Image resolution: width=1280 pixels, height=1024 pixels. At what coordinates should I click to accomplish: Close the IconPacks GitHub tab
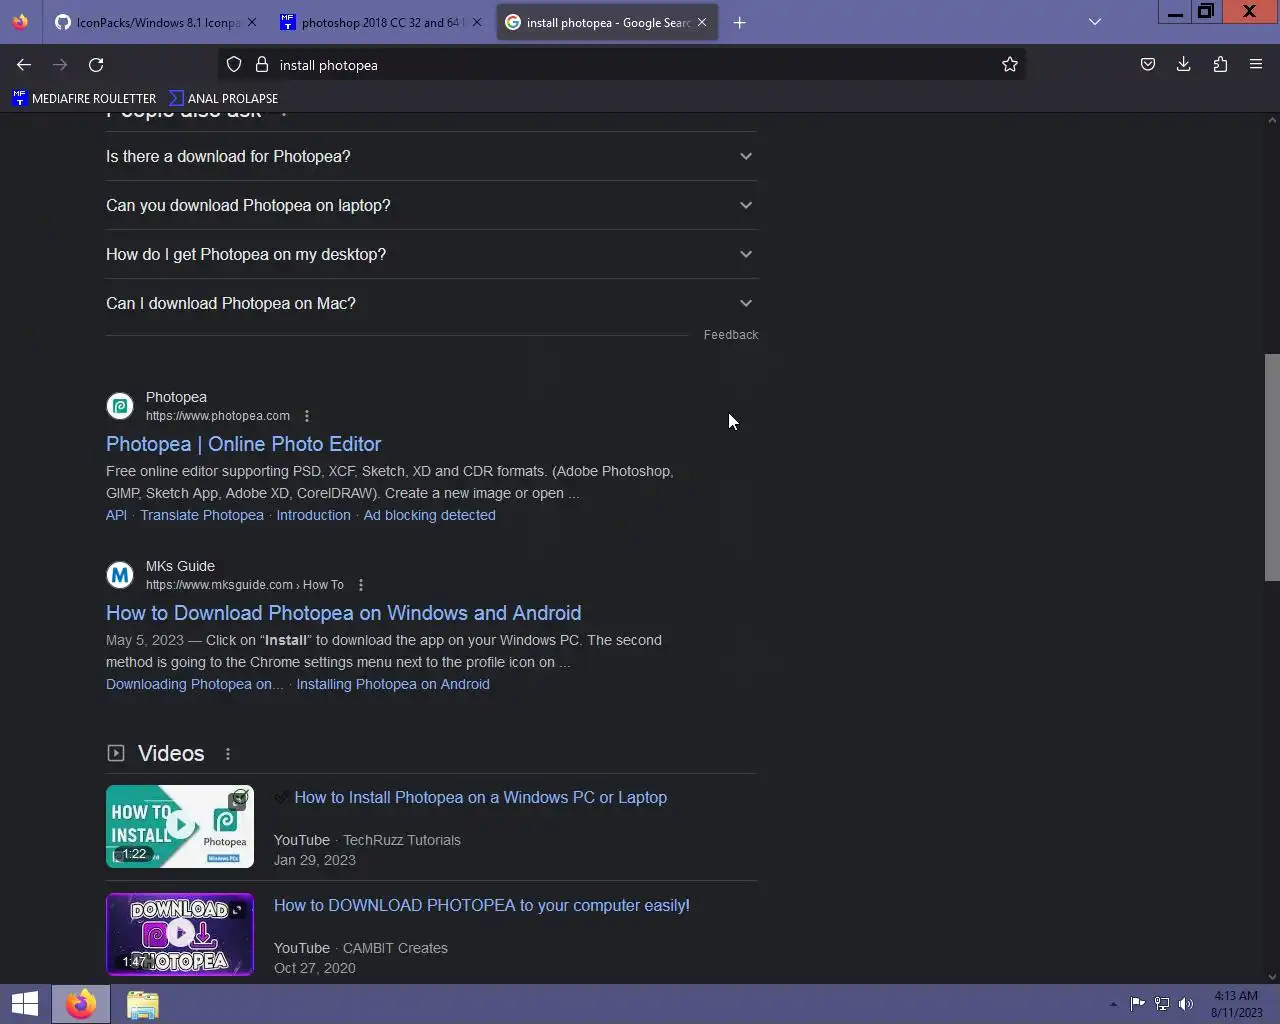pos(252,22)
